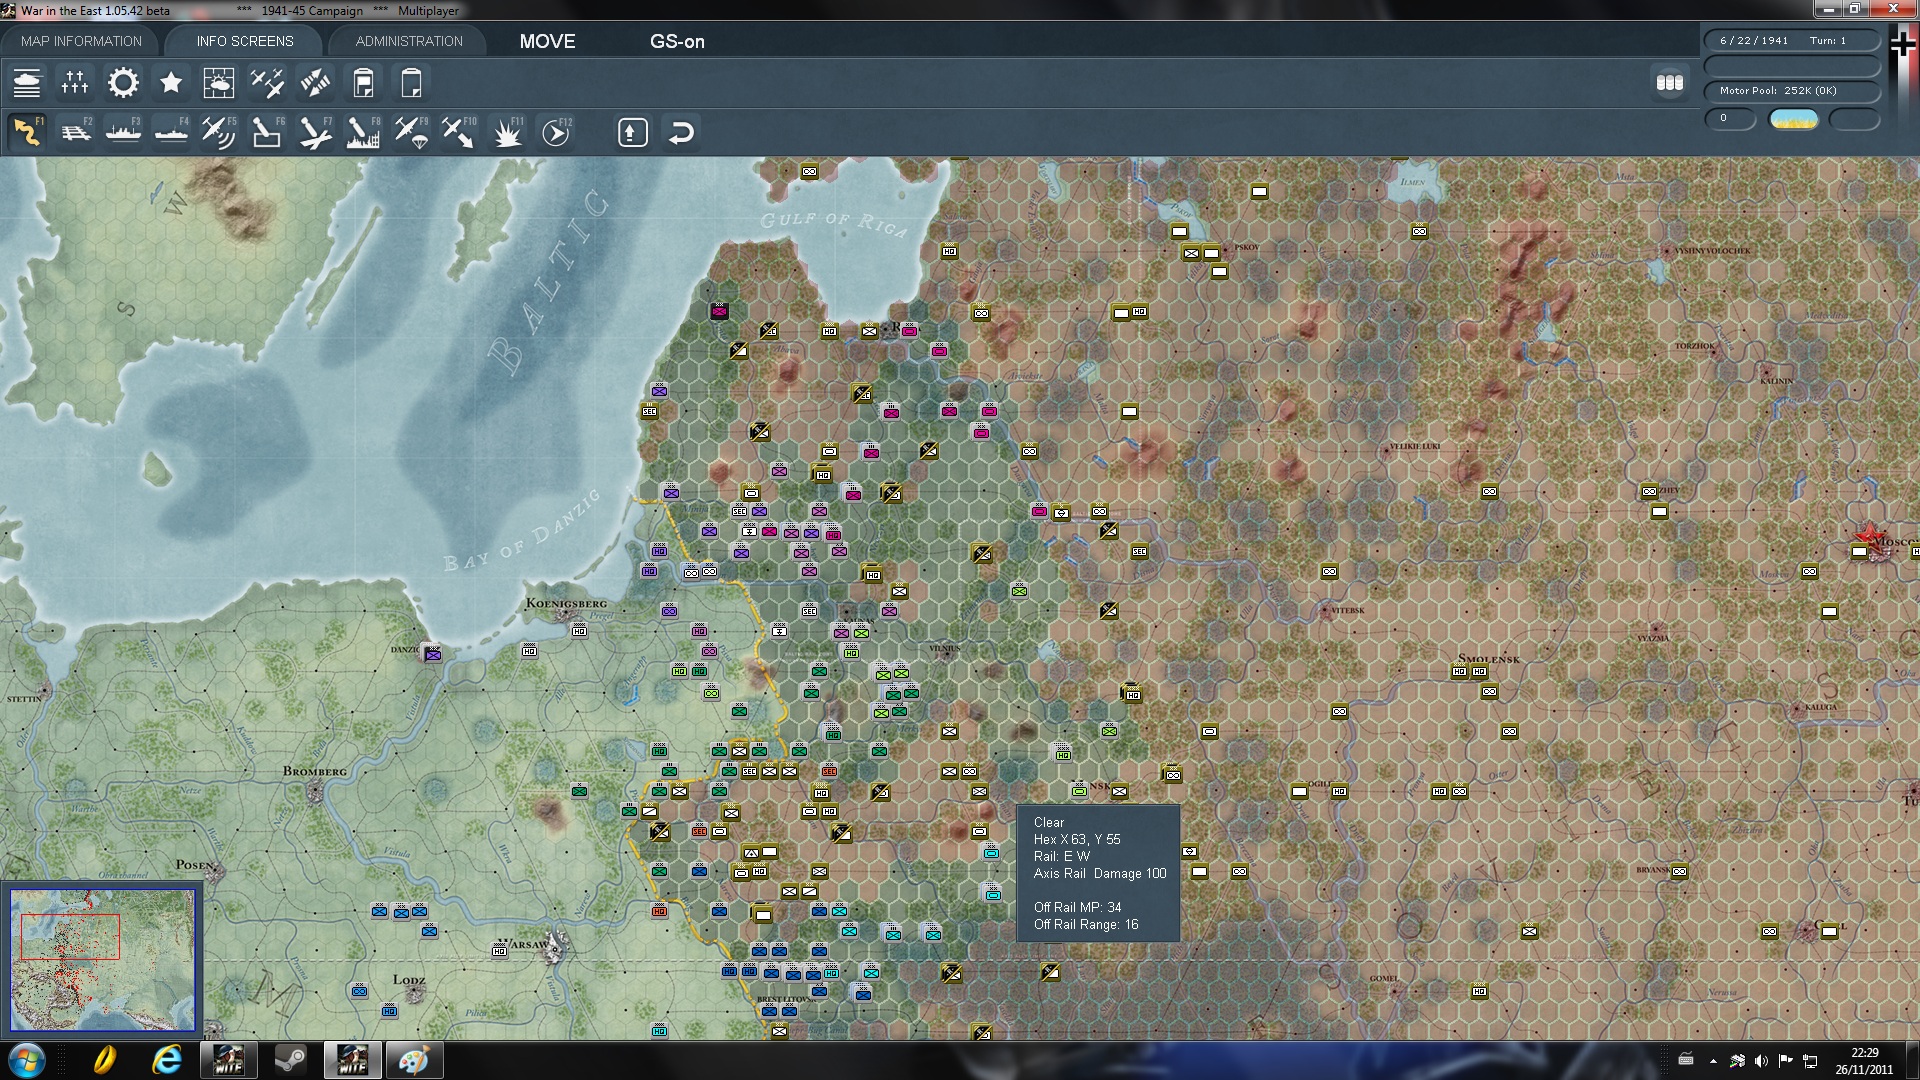Select F5 air recon mode
Screen dimensions: 1920x1080
[219, 132]
